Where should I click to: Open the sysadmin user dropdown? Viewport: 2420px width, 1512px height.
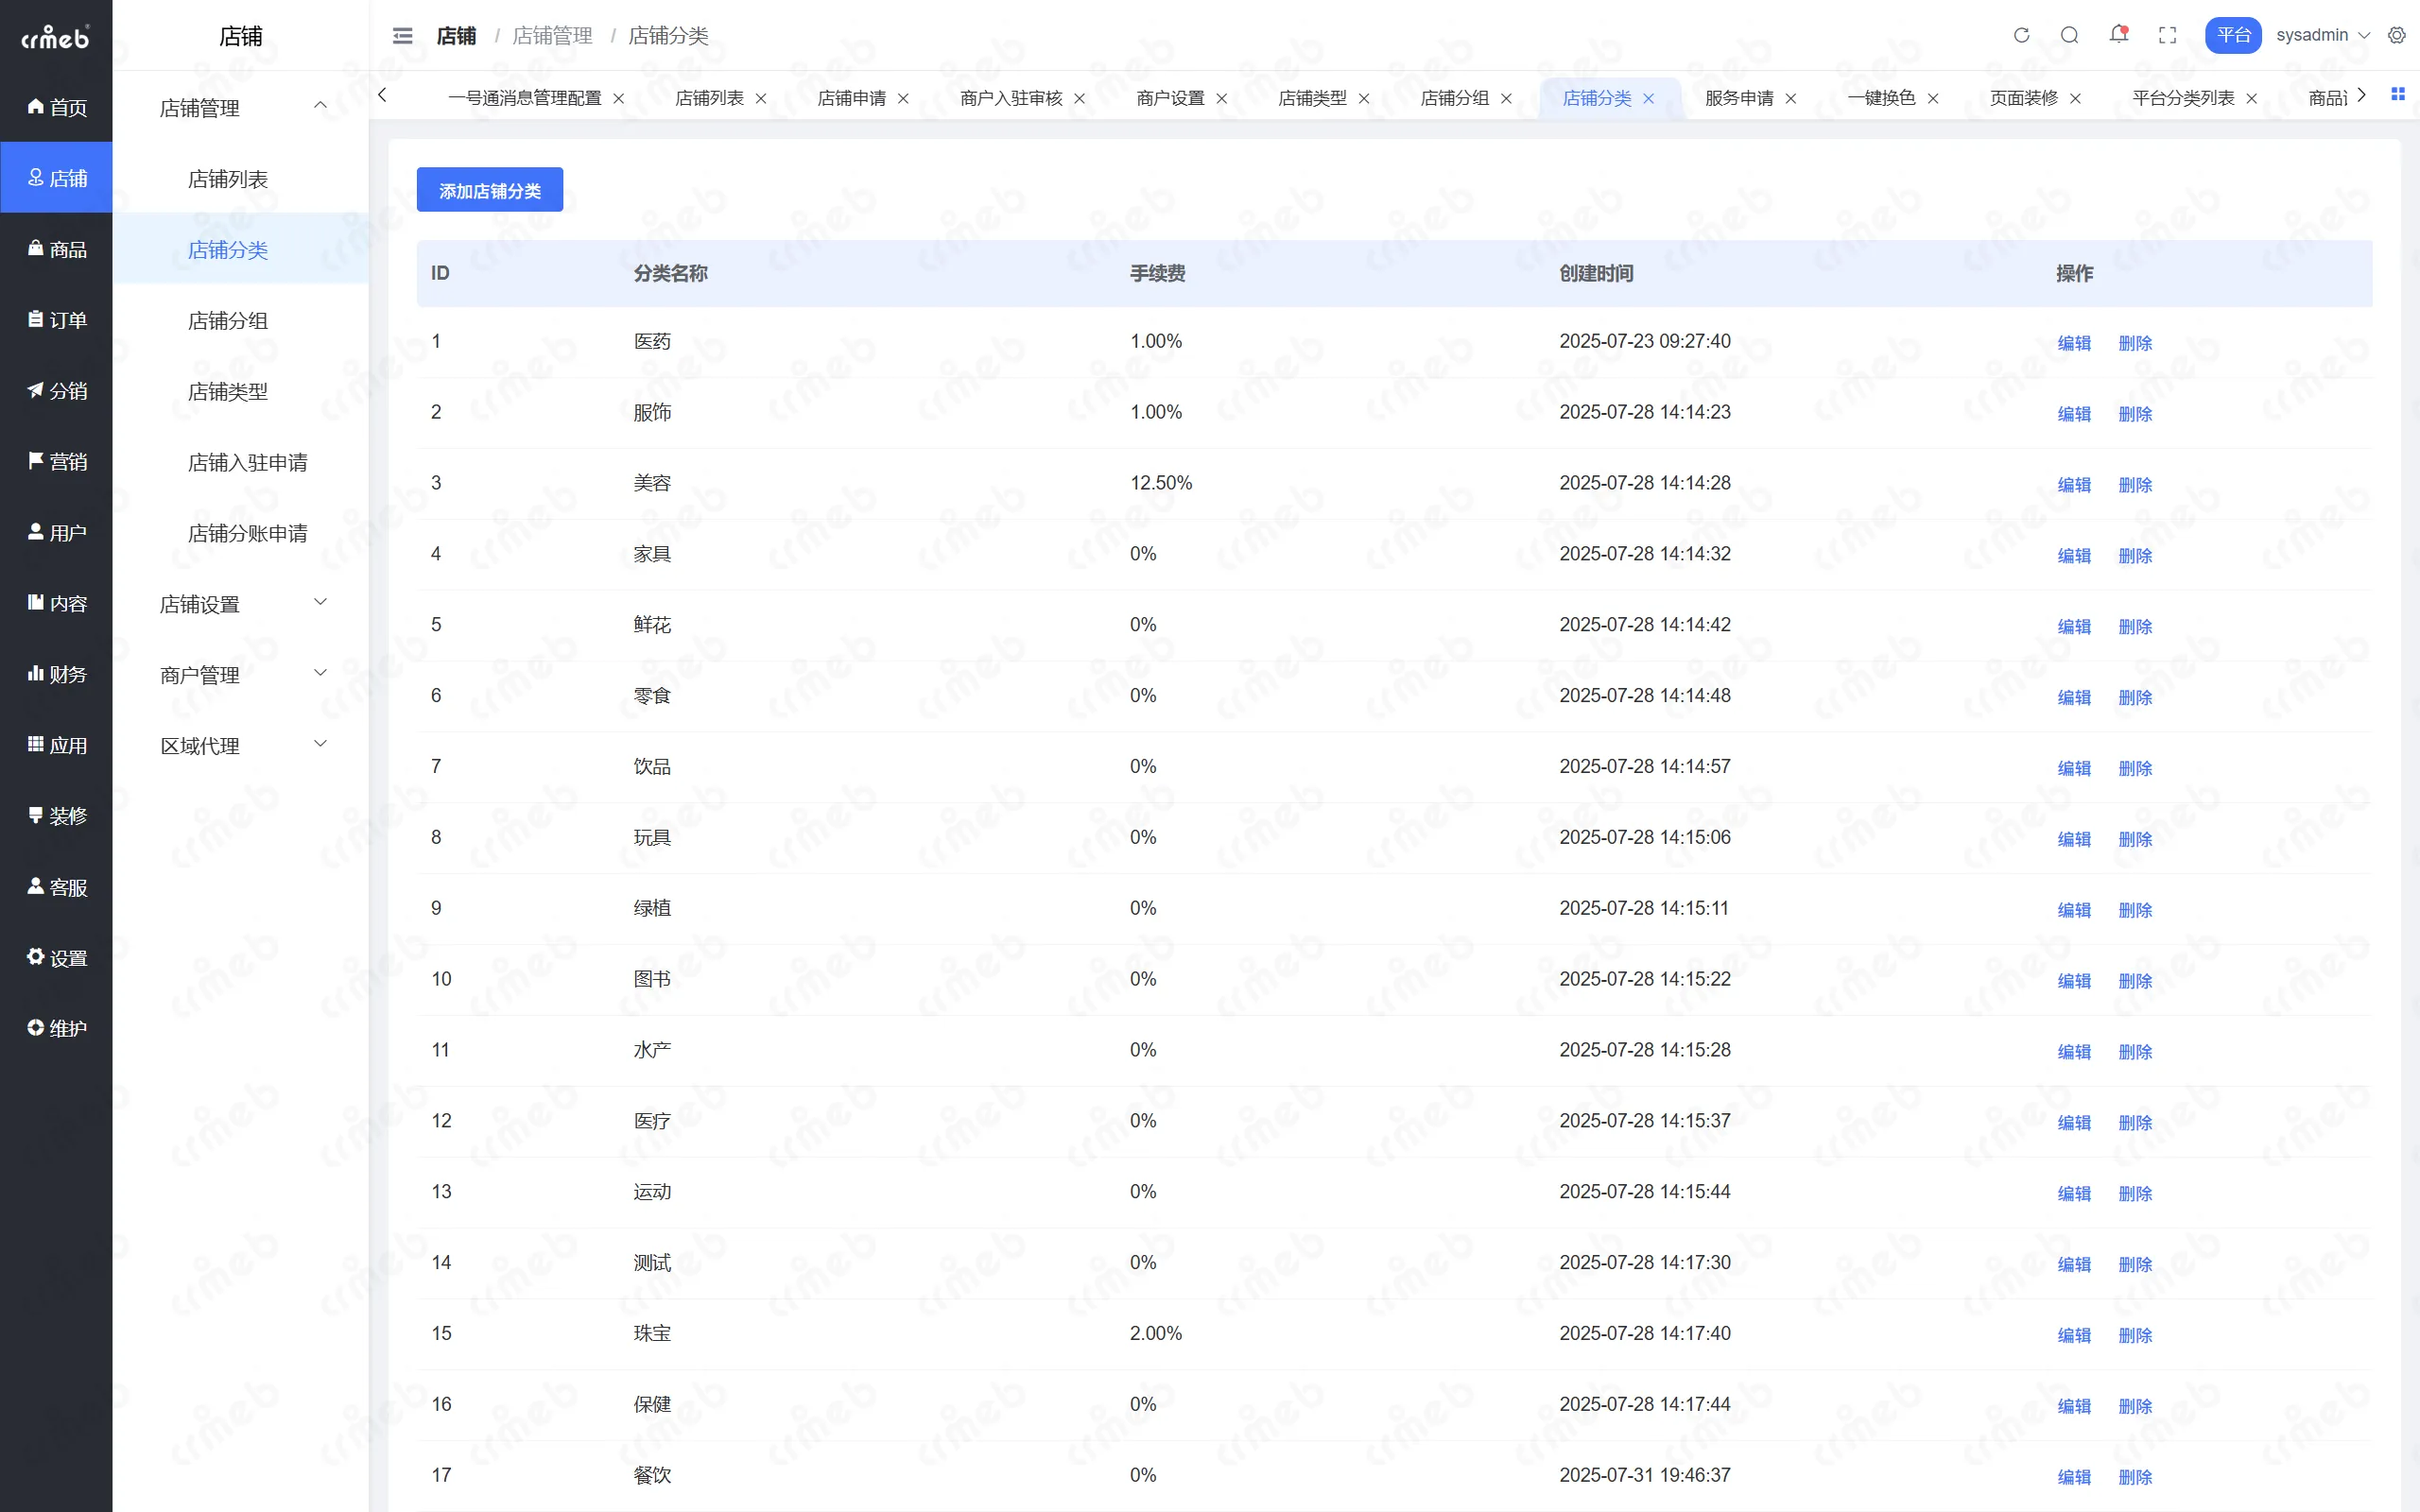[x=2322, y=35]
